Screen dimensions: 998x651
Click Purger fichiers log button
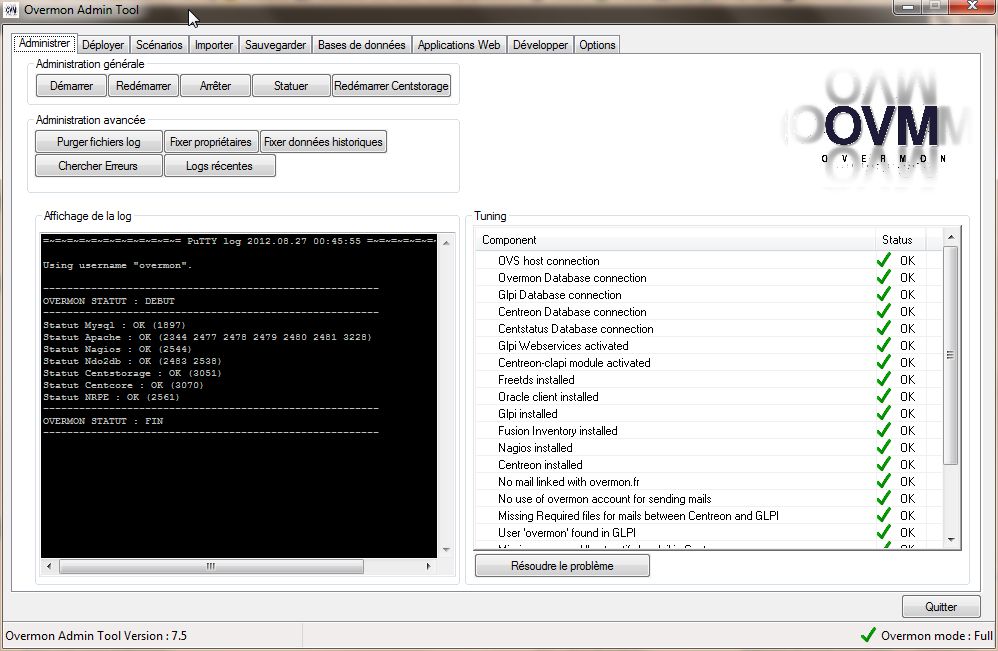(99, 142)
